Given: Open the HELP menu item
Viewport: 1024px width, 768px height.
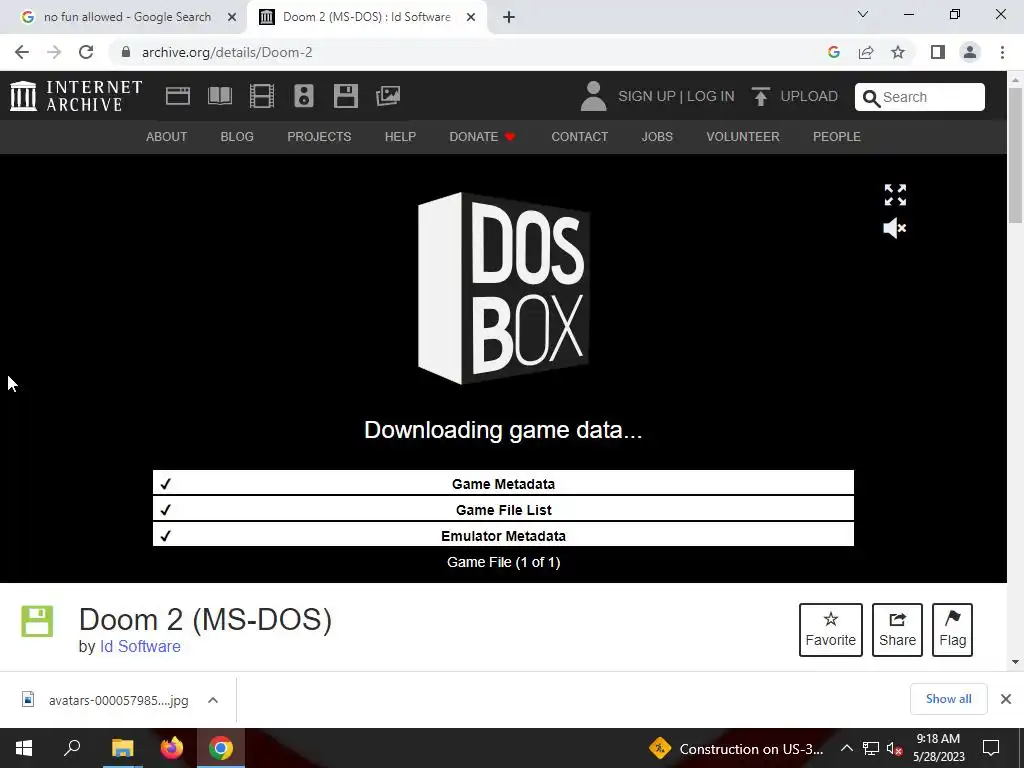Looking at the screenshot, I should coord(400,136).
